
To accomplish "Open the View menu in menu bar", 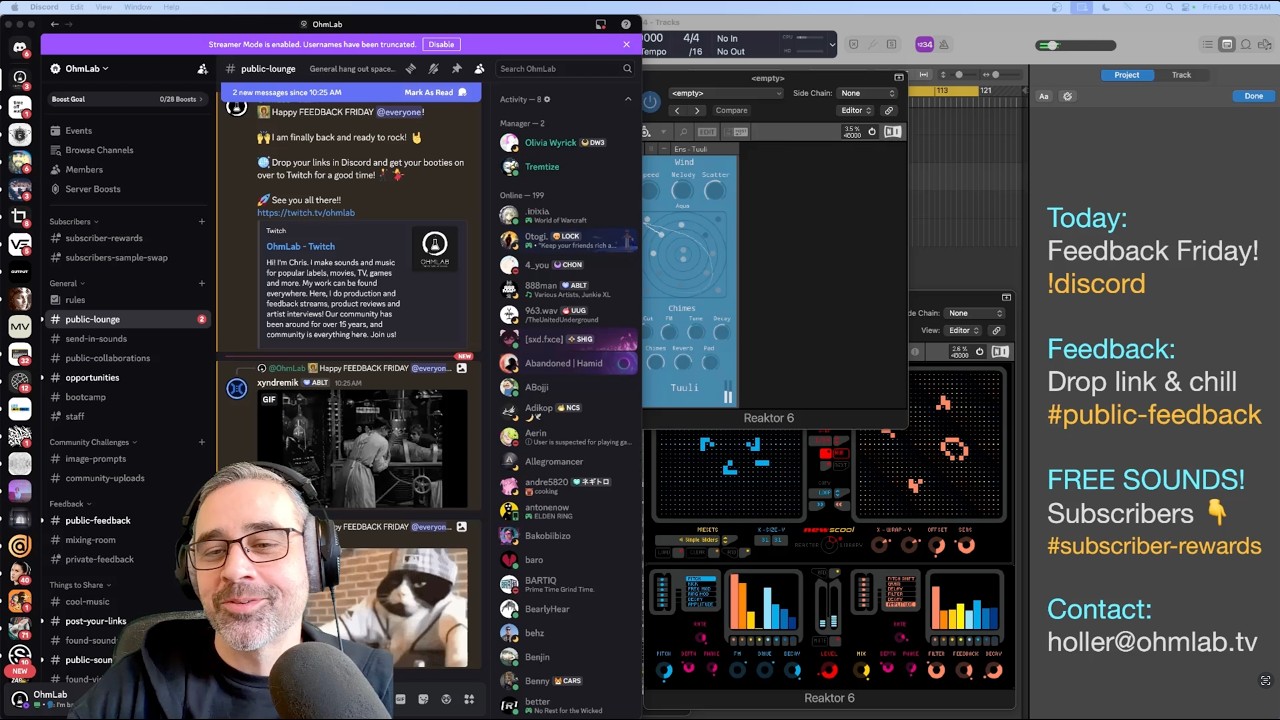I will click(x=104, y=7).
